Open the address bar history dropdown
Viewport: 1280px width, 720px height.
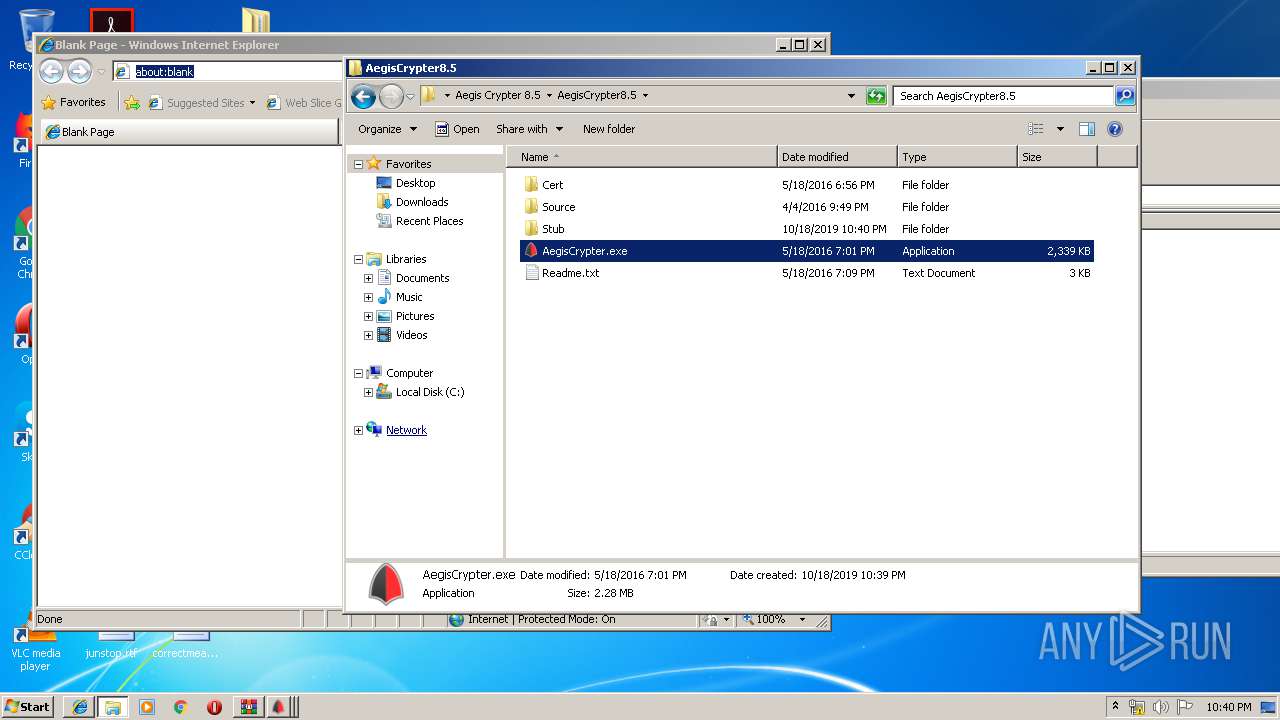pyautogui.click(x=851, y=96)
